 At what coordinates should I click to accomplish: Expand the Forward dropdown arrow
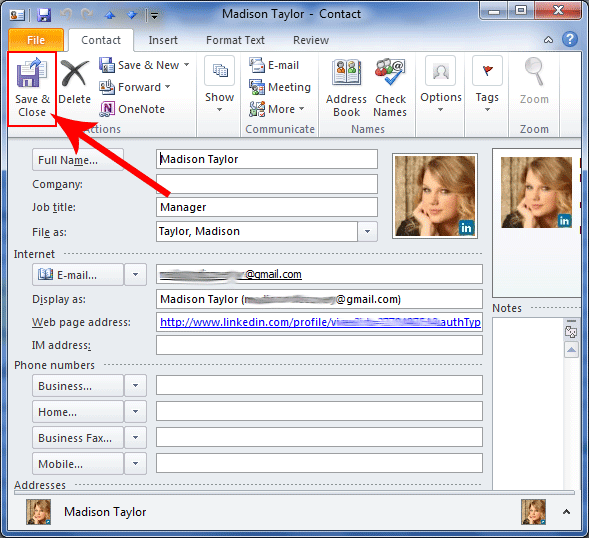[168, 87]
